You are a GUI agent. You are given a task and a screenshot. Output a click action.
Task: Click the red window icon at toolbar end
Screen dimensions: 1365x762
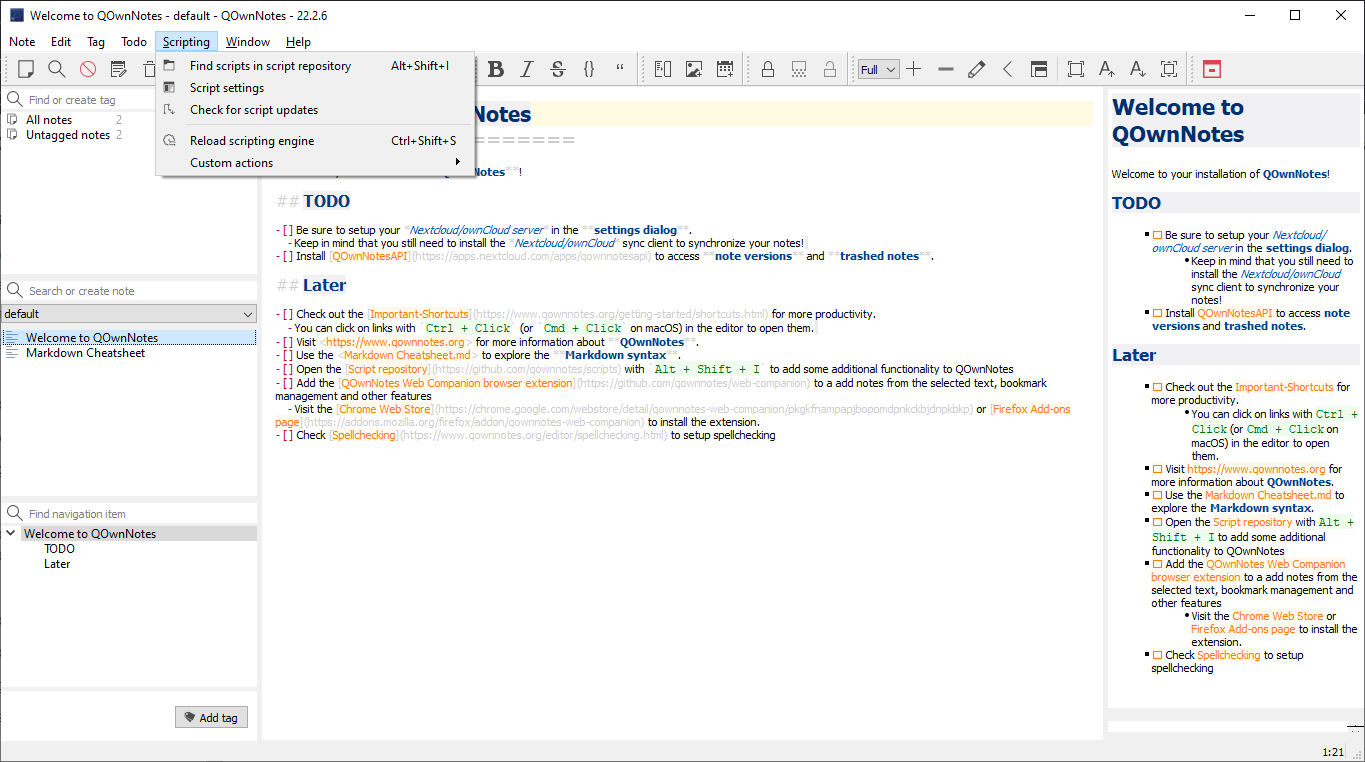coord(1211,69)
